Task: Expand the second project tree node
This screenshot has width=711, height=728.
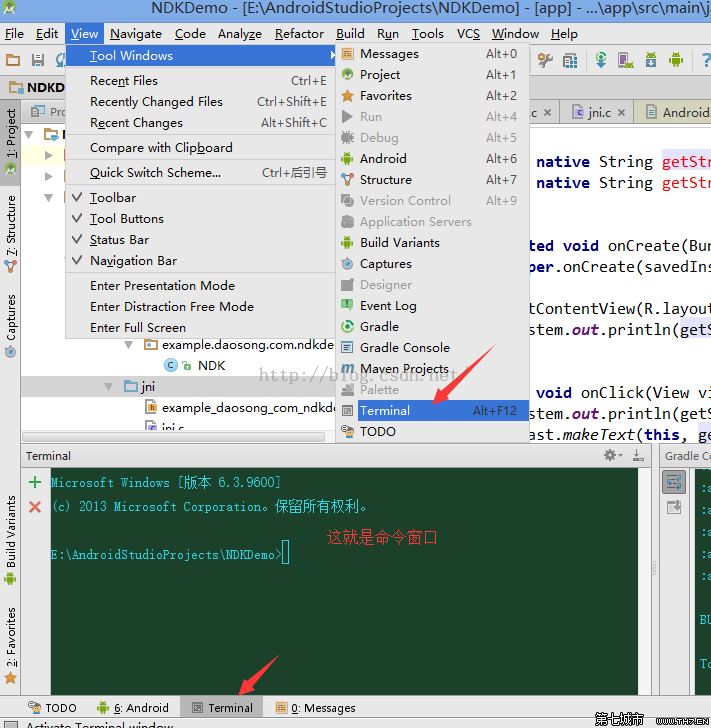Action: [49, 155]
